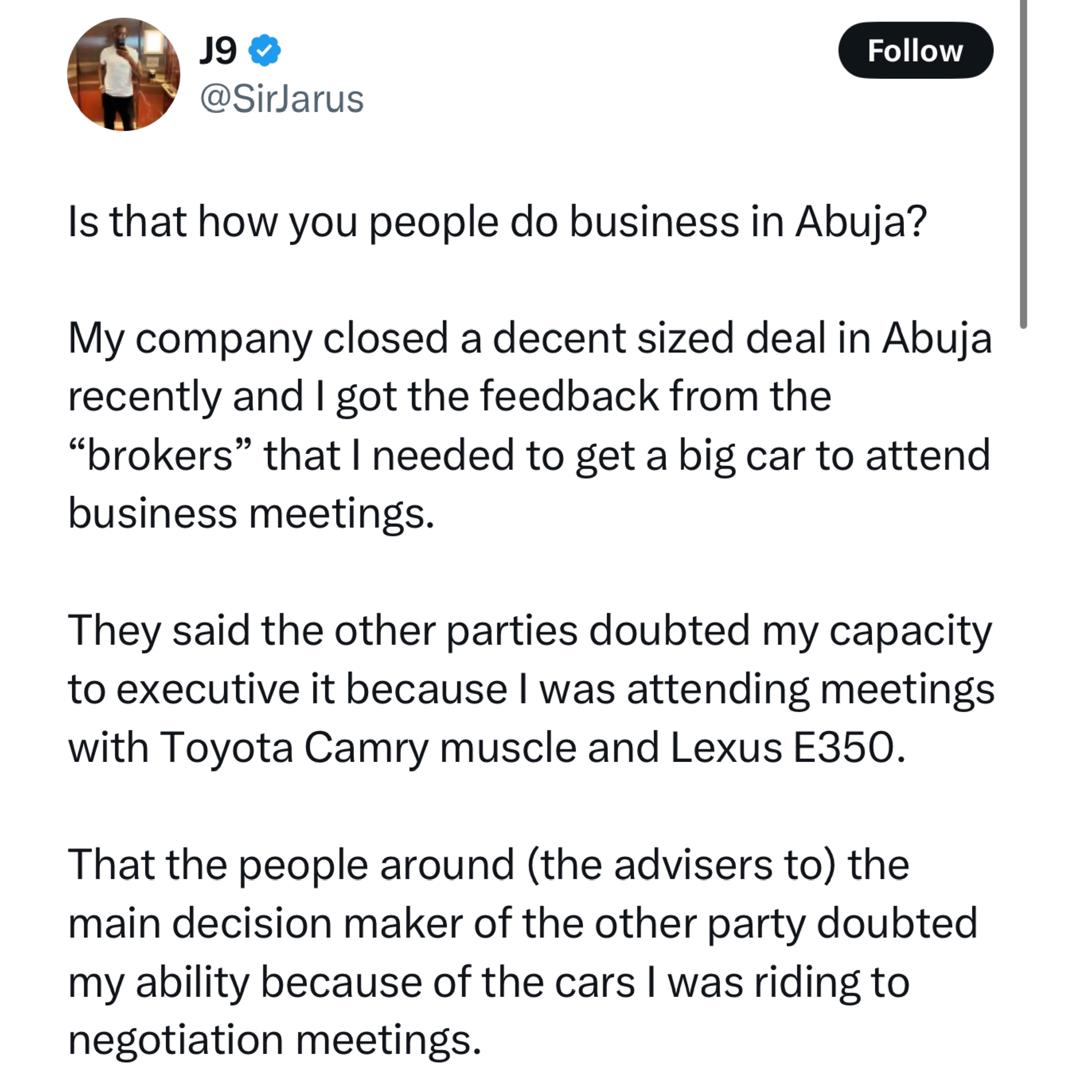Click the J9 display name

(221, 47)
